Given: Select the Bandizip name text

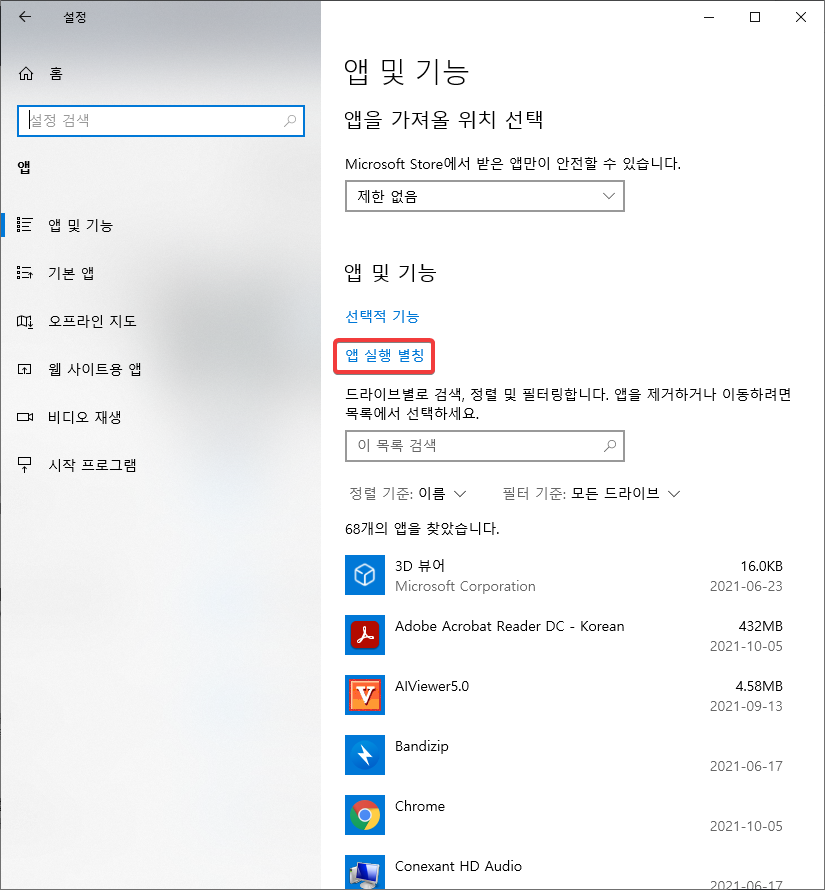Looking at the screenshot, I should 421,746.
